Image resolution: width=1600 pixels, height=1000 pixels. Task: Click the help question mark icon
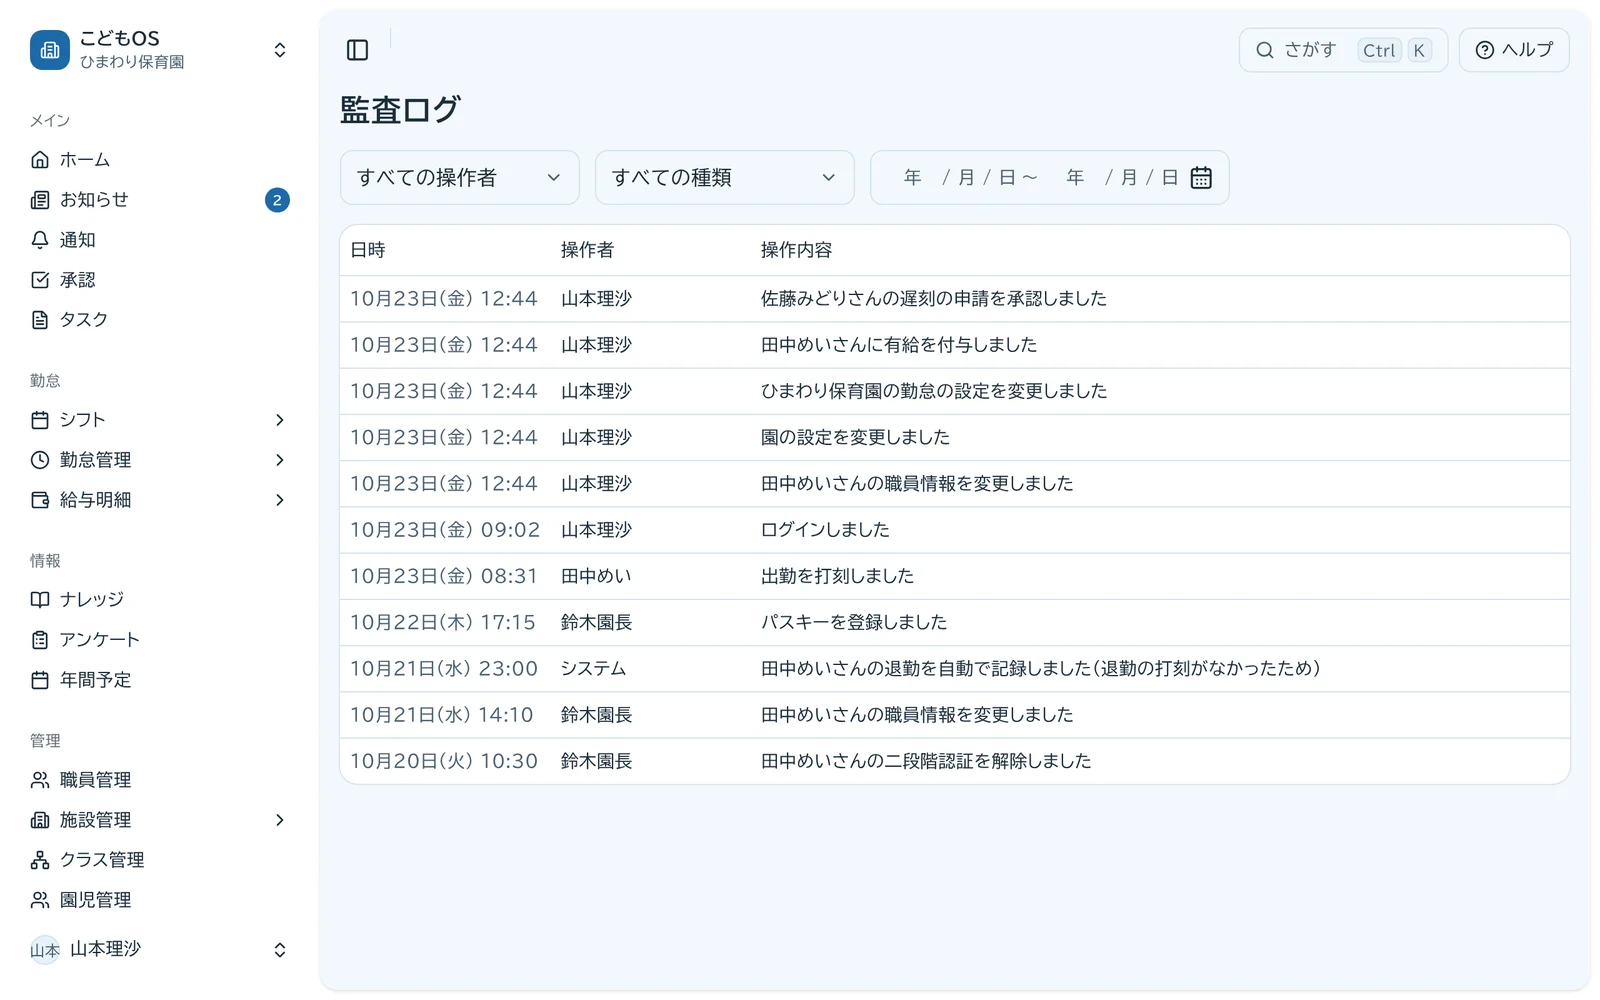click(x=1485, y=50)
